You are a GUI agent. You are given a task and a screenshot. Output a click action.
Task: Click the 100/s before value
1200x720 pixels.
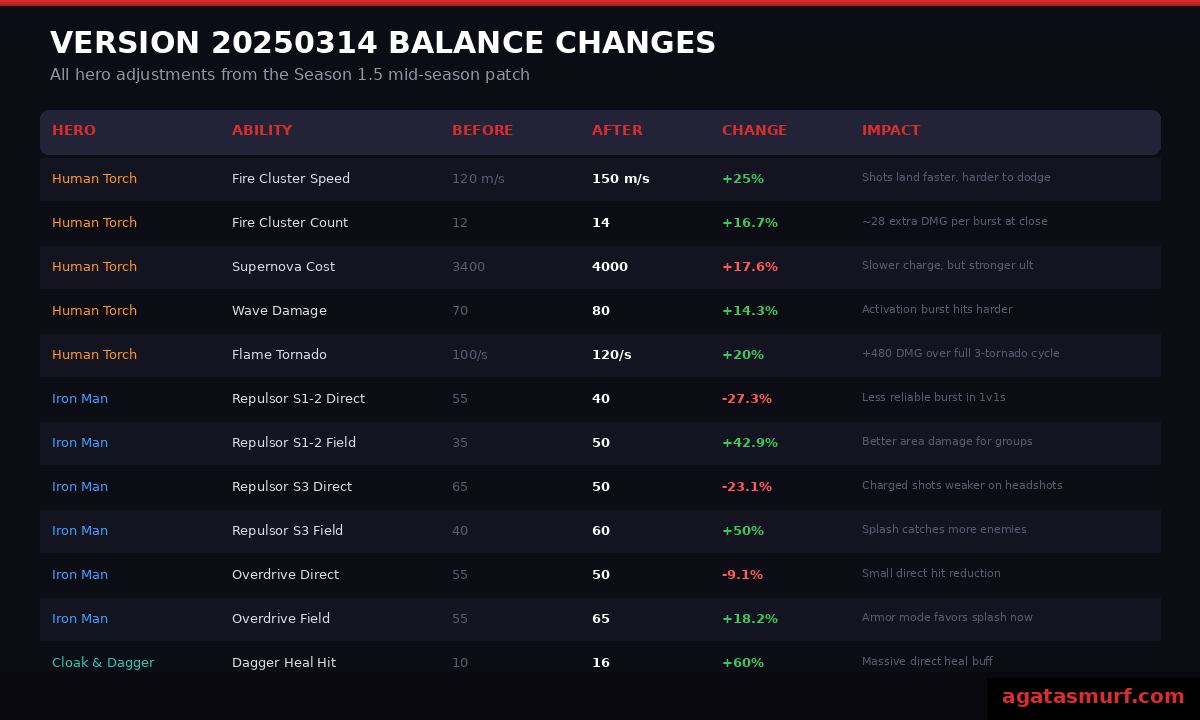point(470,355)
